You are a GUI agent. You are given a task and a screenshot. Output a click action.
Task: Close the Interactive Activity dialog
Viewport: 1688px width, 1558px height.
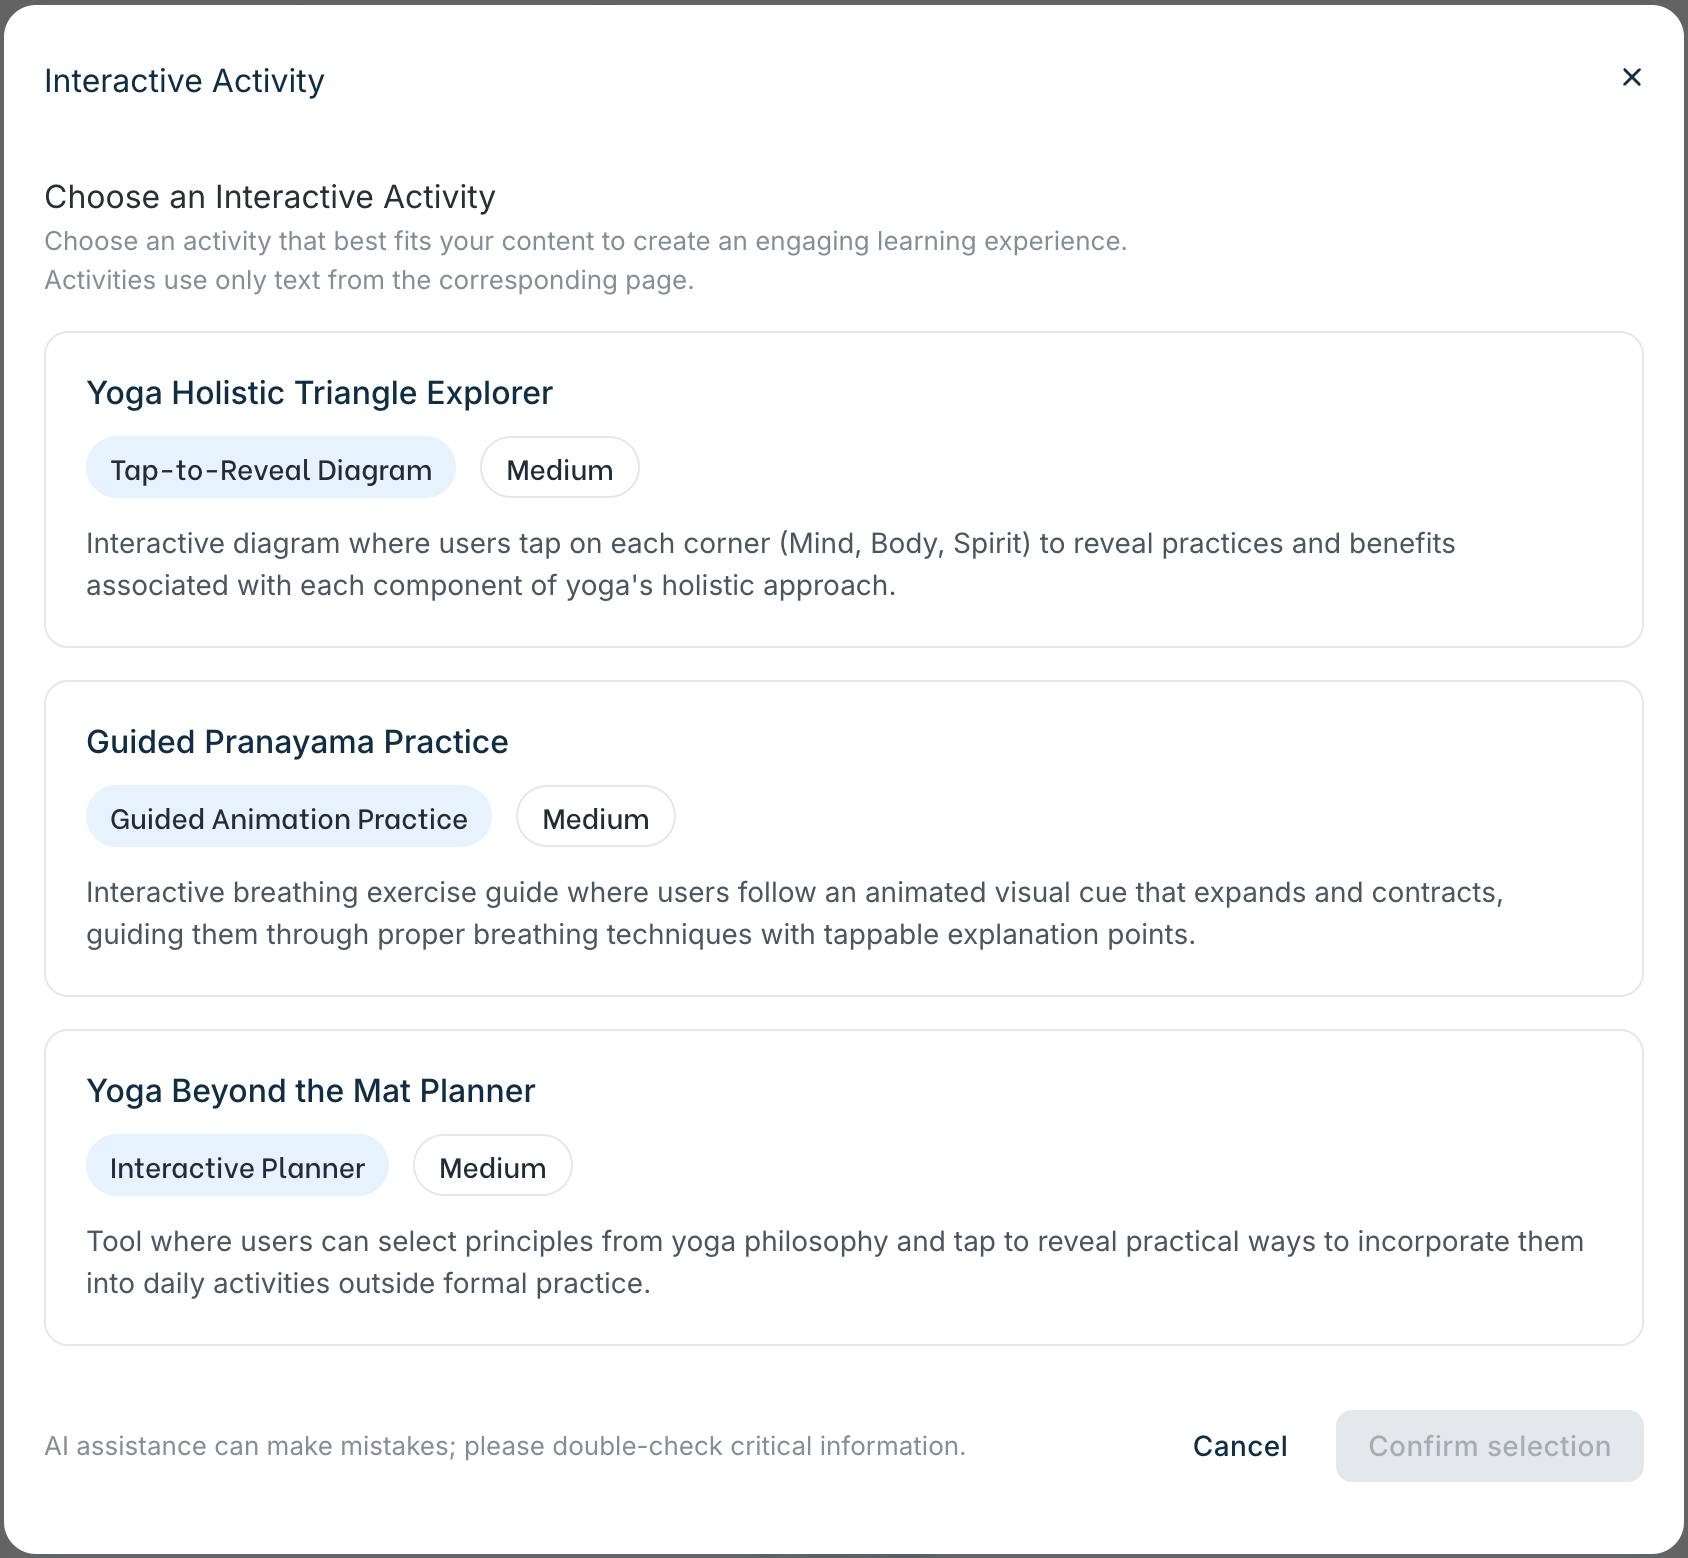tap(1631, 78)
